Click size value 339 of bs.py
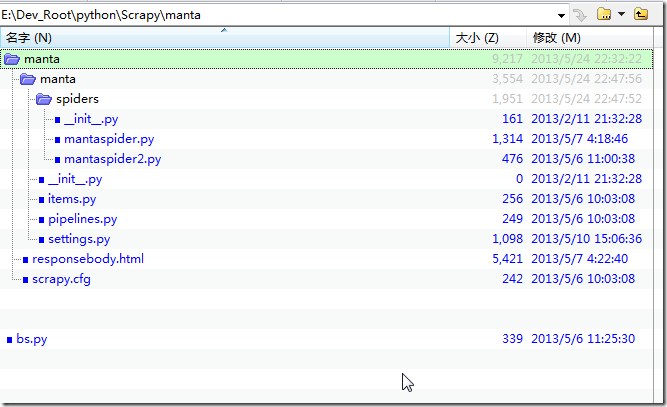The image size is (667, 407). pos(513,339)
